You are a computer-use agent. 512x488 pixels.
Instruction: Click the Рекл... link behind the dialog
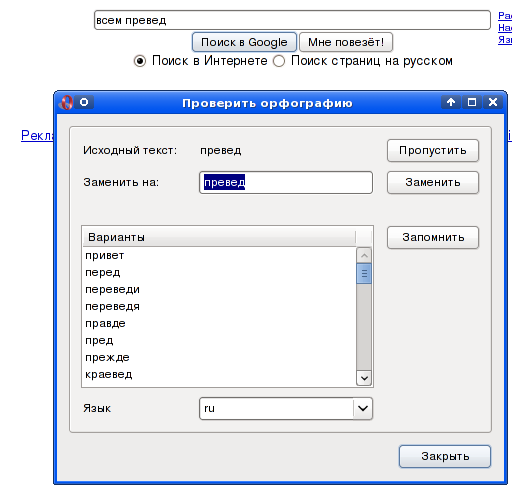coord(37,135)
